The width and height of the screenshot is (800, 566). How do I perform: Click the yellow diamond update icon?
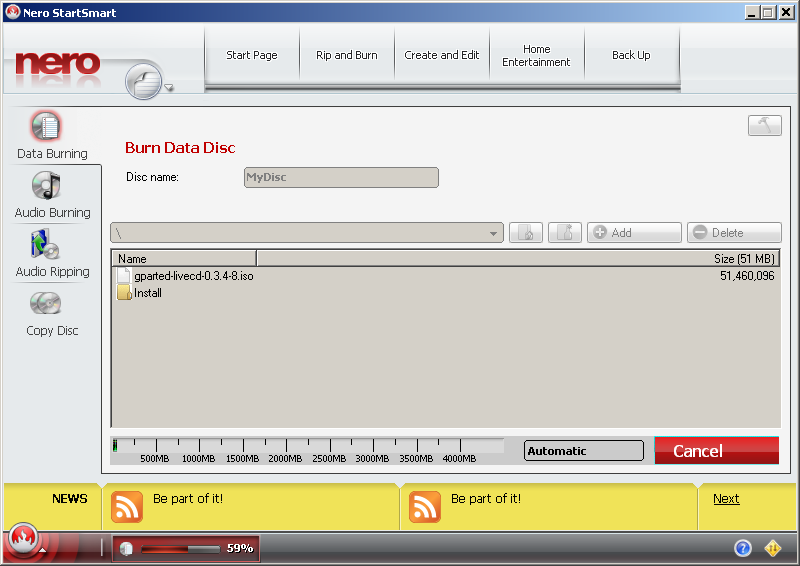772,548
